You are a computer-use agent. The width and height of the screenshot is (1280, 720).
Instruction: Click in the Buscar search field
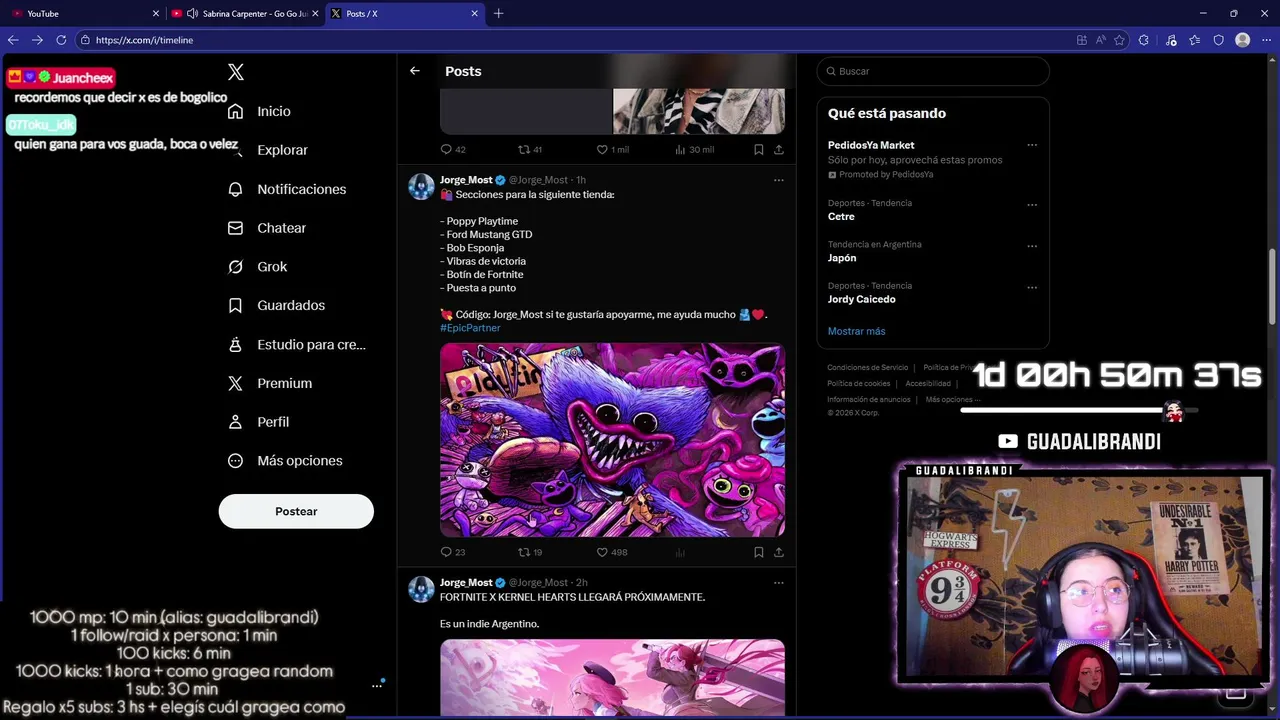tap(933, 71)
